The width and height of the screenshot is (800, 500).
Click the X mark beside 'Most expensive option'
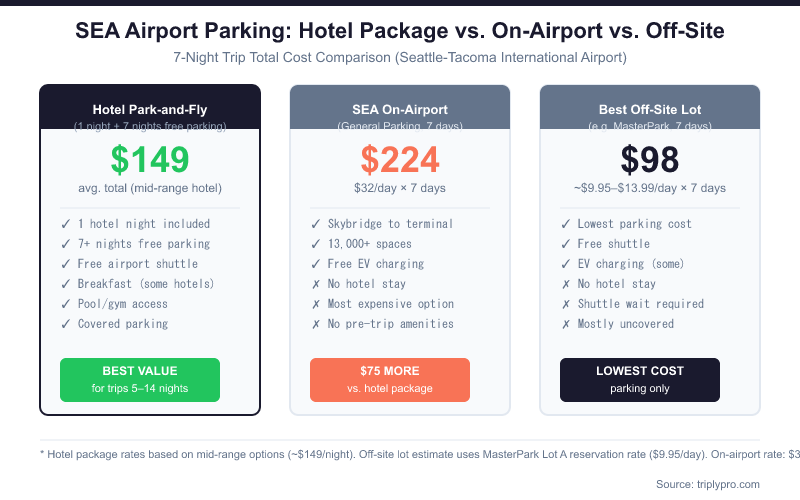pyautogui.click(x=316, y=304)
